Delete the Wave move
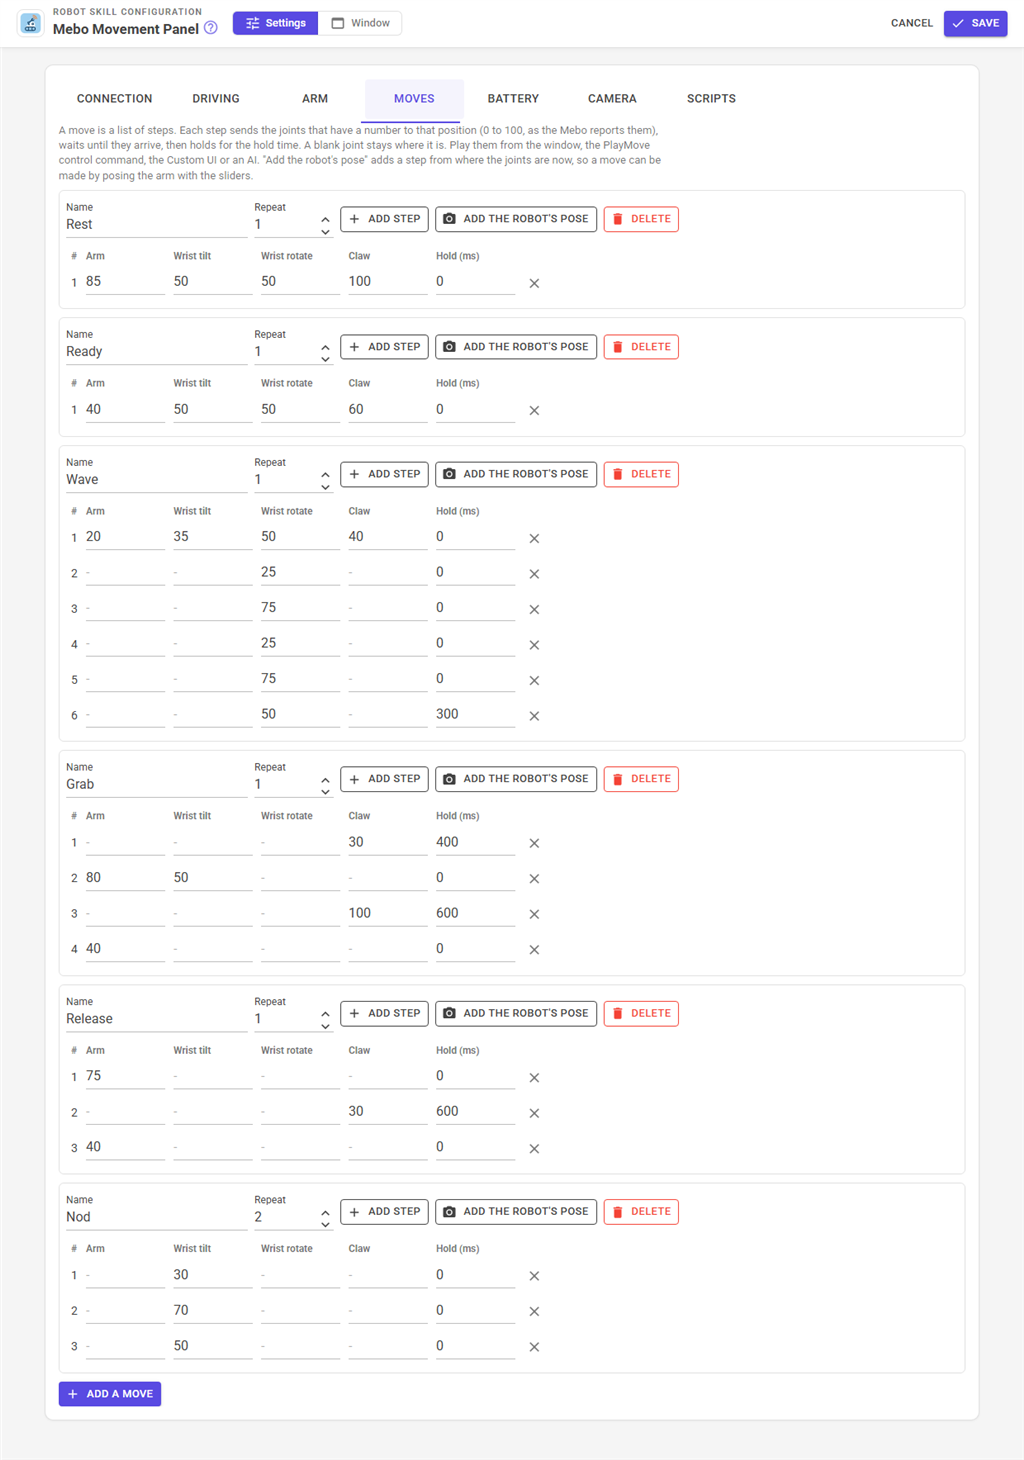This screenshot has width=1024, height=1460. click(x=641, y=474)
